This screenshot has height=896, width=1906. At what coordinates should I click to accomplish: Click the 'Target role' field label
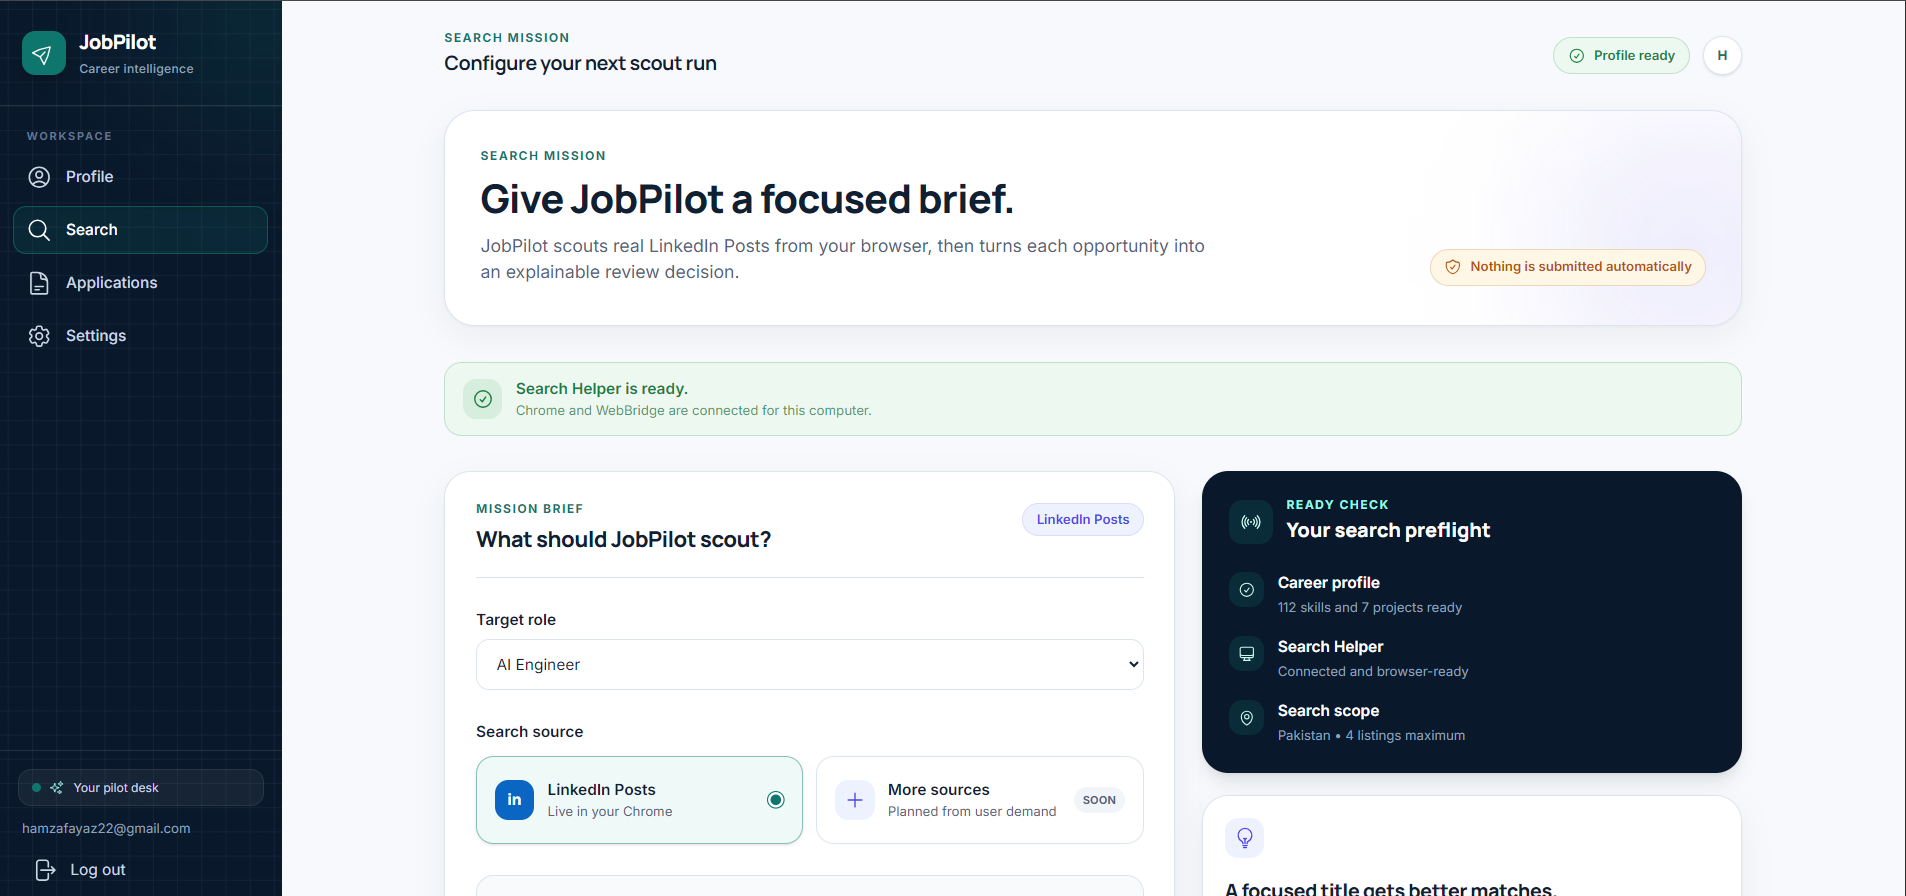tap(516, 620)
